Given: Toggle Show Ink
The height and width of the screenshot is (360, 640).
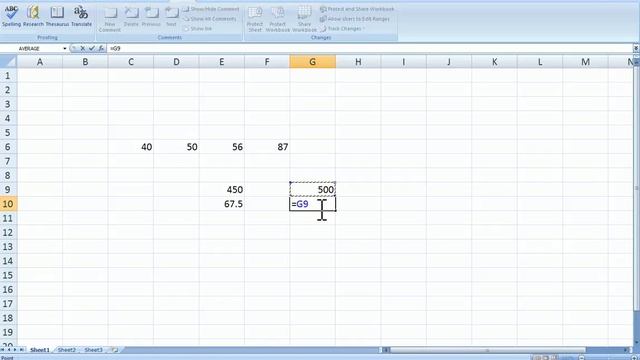Looking at the screenshot, I should coord(198,29).
